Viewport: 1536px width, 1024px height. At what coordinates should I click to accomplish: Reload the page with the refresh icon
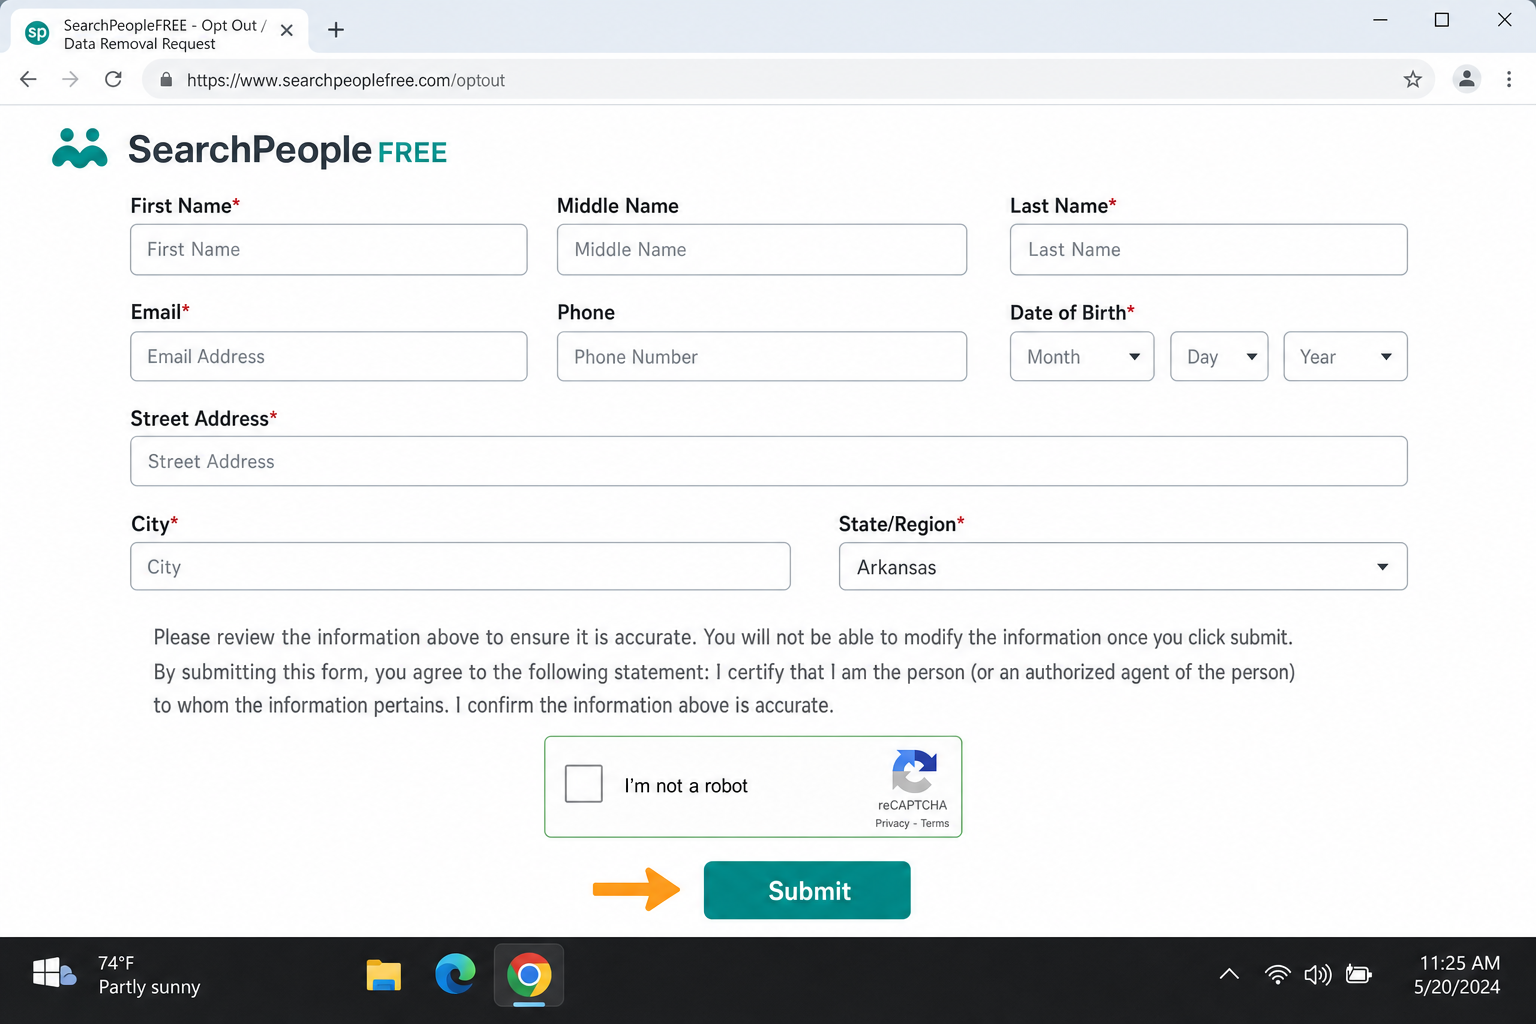(x=113, y=79)
